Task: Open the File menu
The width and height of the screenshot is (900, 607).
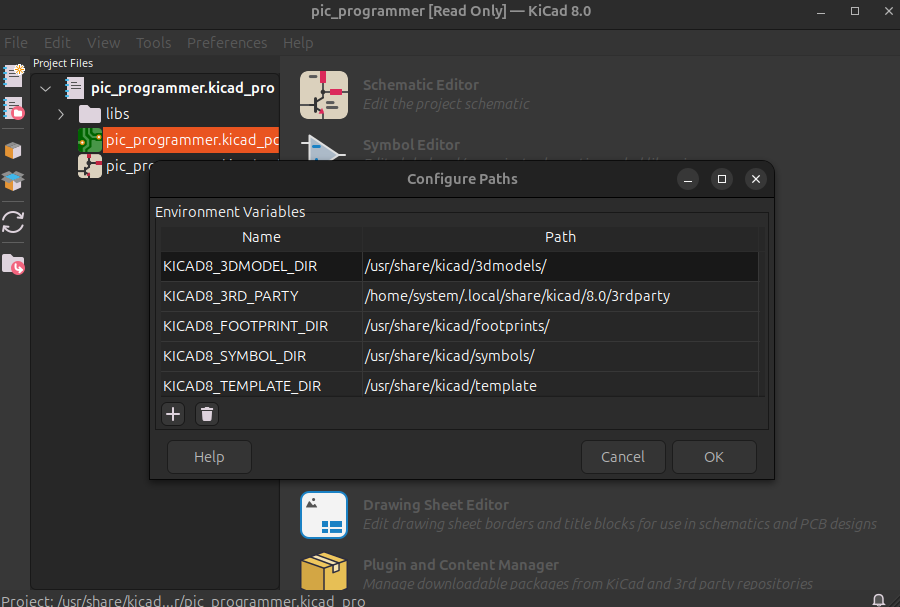Action: pos(15,43)
